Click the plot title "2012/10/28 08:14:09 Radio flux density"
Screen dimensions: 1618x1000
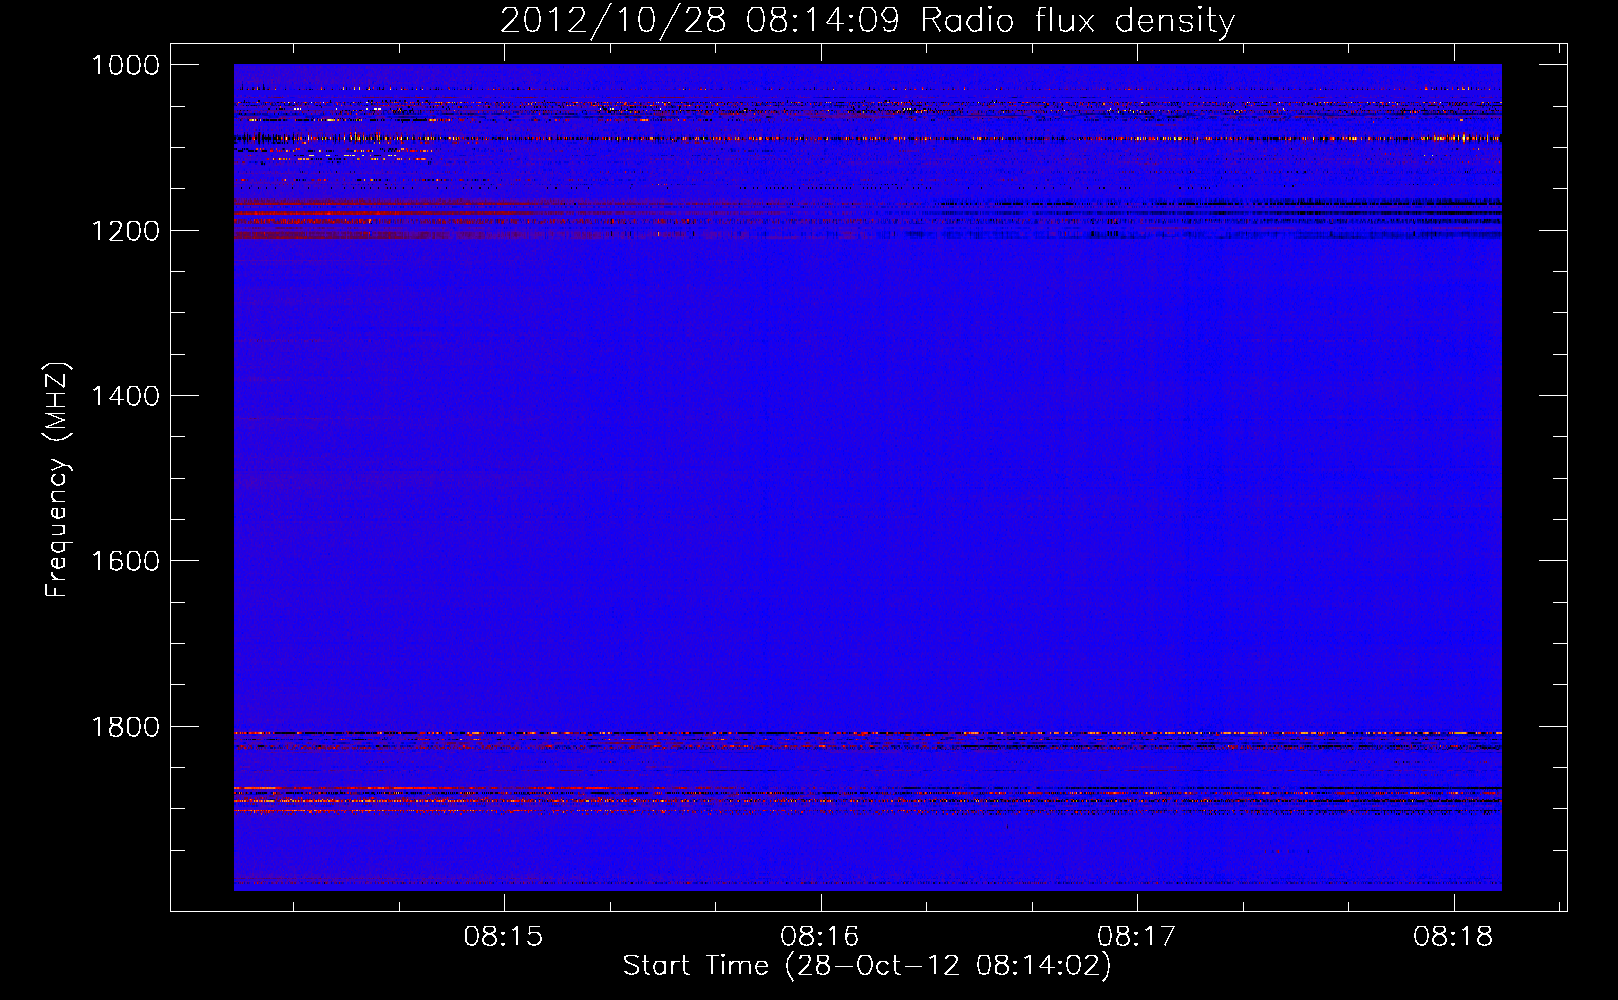(867, 21)
